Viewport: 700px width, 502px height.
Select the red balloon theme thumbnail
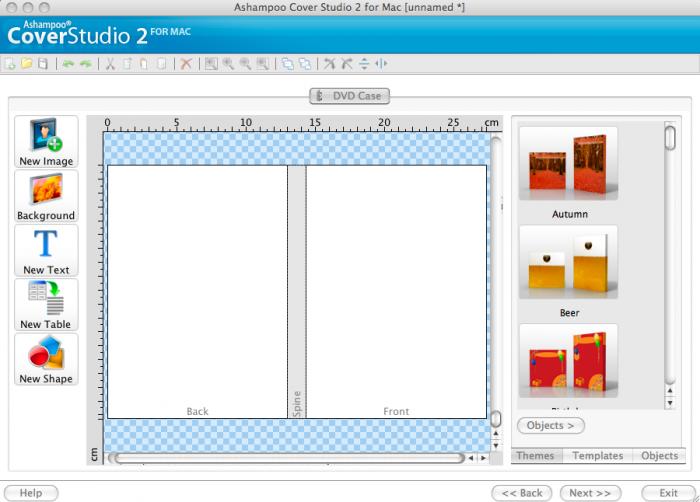coord(568,361)
